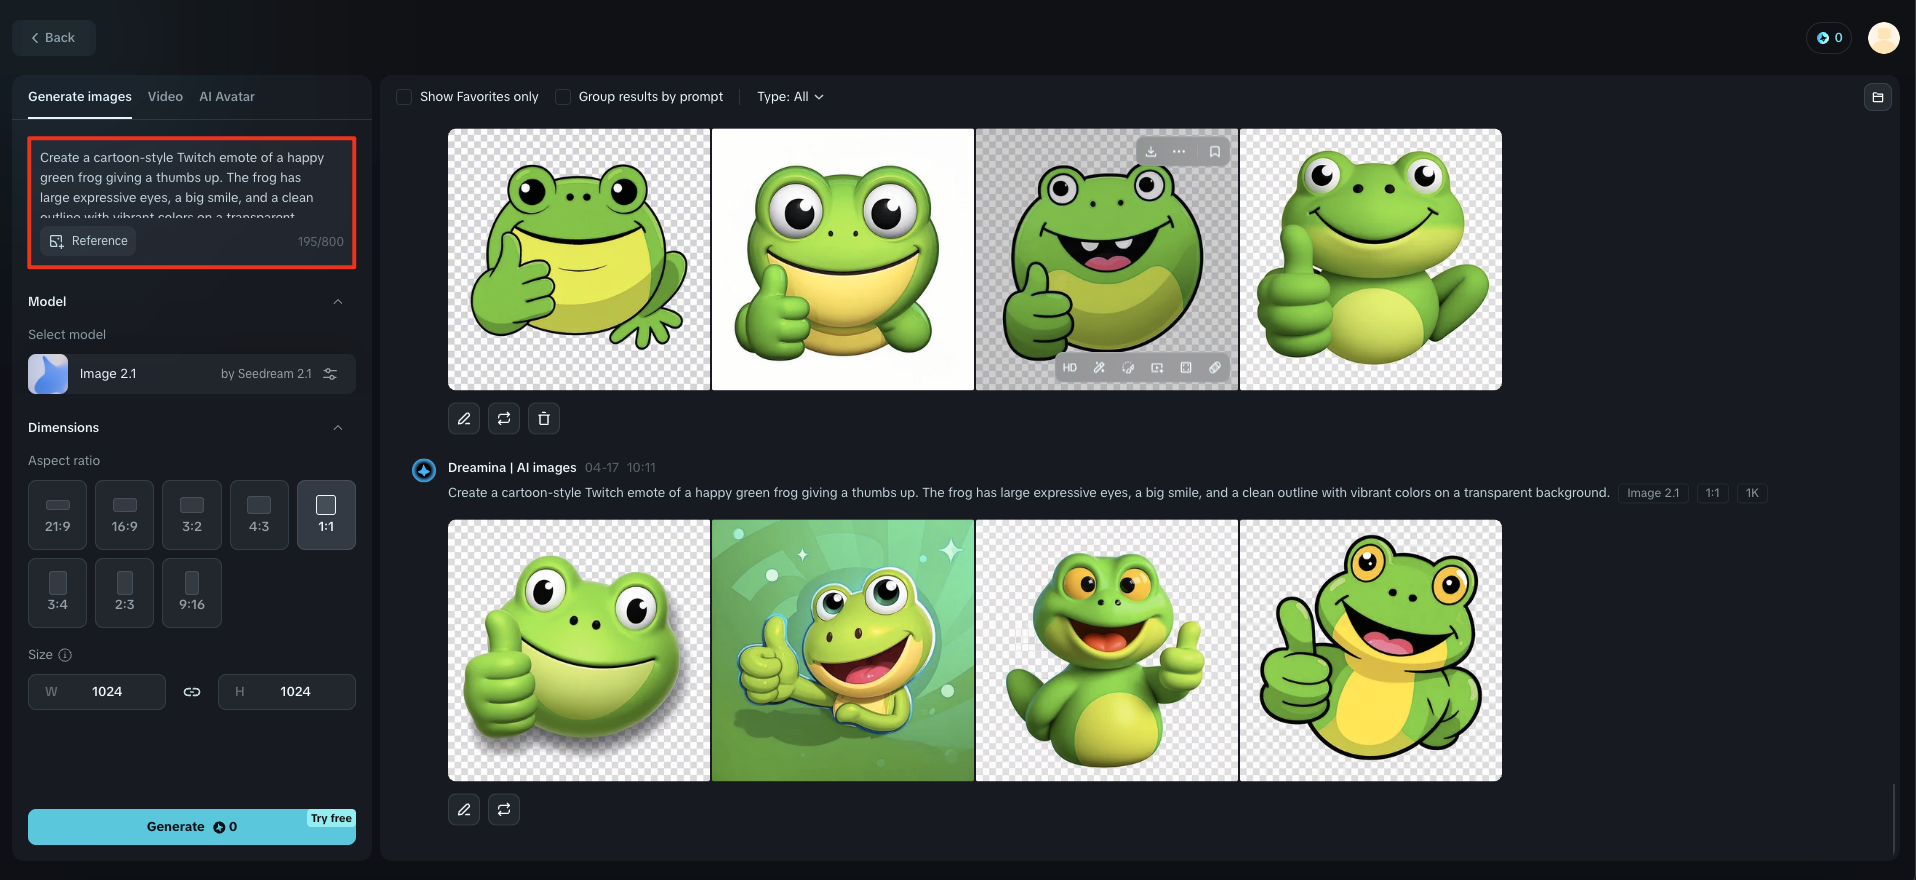The width and height of the screenshot is (1916, 880).
Task: Click the Image 2.1 tag on prompt
Action: [1653, 493]
